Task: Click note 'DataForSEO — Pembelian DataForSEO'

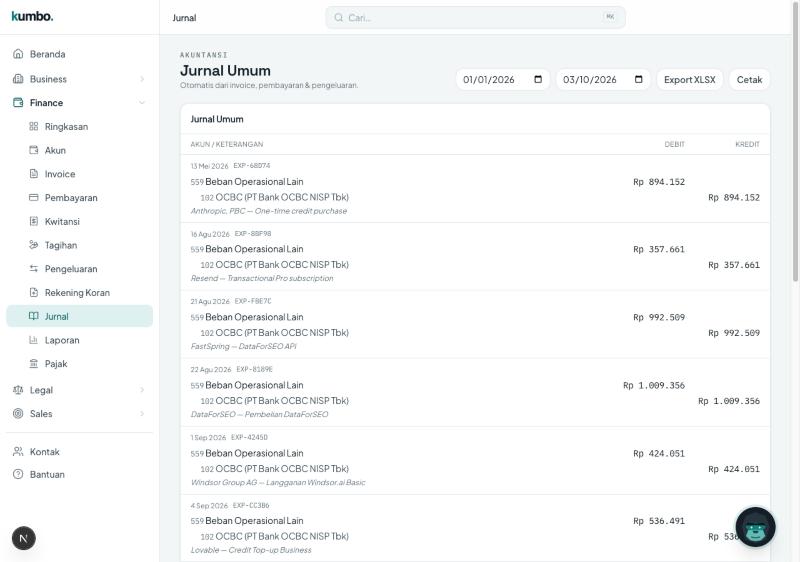Action: [x=259, y=414]
